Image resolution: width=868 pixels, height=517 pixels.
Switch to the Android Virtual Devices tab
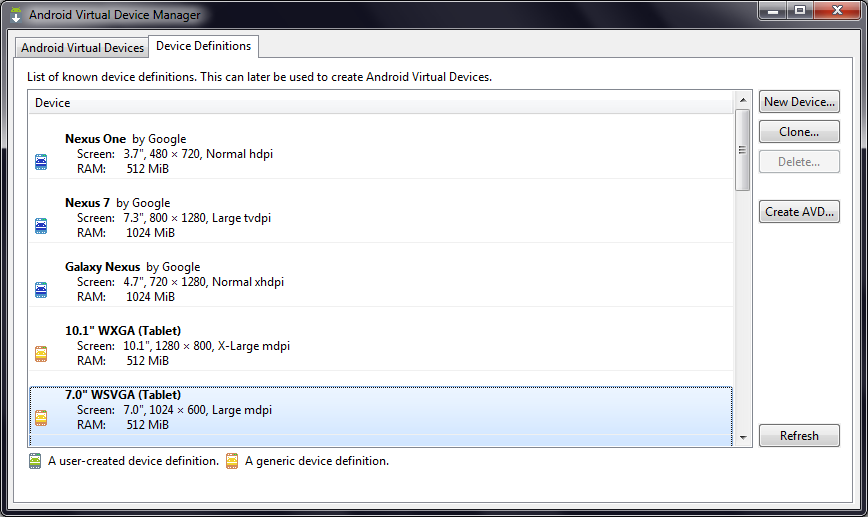tap(82, 48)
